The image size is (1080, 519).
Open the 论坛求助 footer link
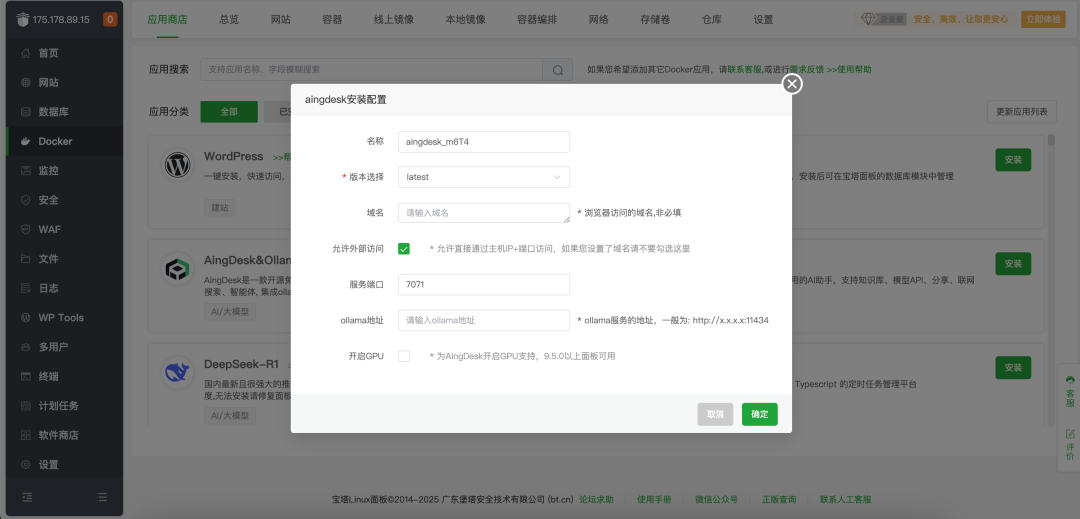click(x=596, y=499)
